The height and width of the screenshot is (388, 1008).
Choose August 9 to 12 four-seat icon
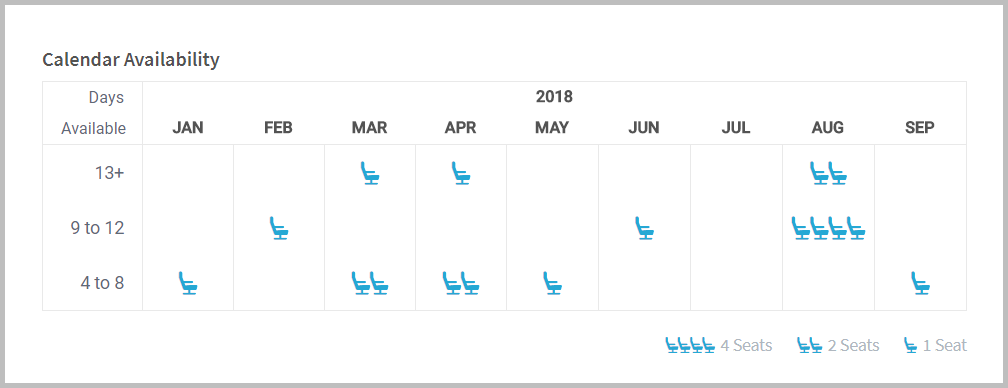pyautogui.click(x=828, y=228)
